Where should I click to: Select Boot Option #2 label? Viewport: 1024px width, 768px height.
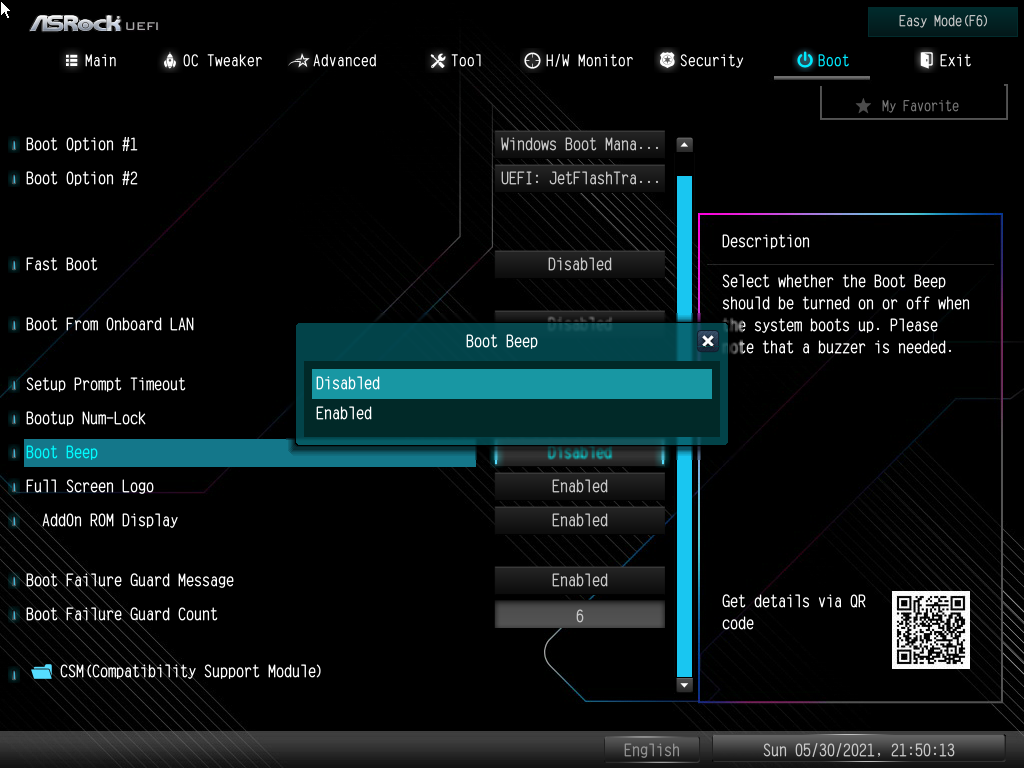(x=82, y=178)
